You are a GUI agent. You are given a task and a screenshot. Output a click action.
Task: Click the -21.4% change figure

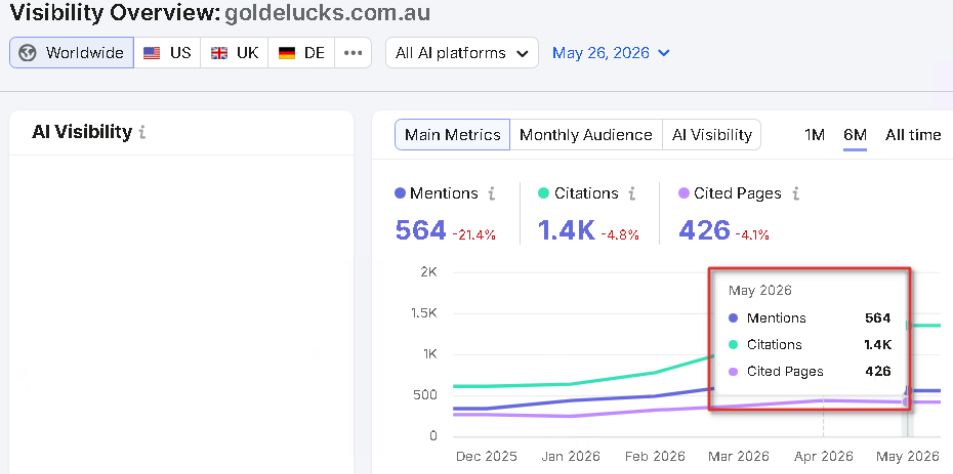(474, 235)
